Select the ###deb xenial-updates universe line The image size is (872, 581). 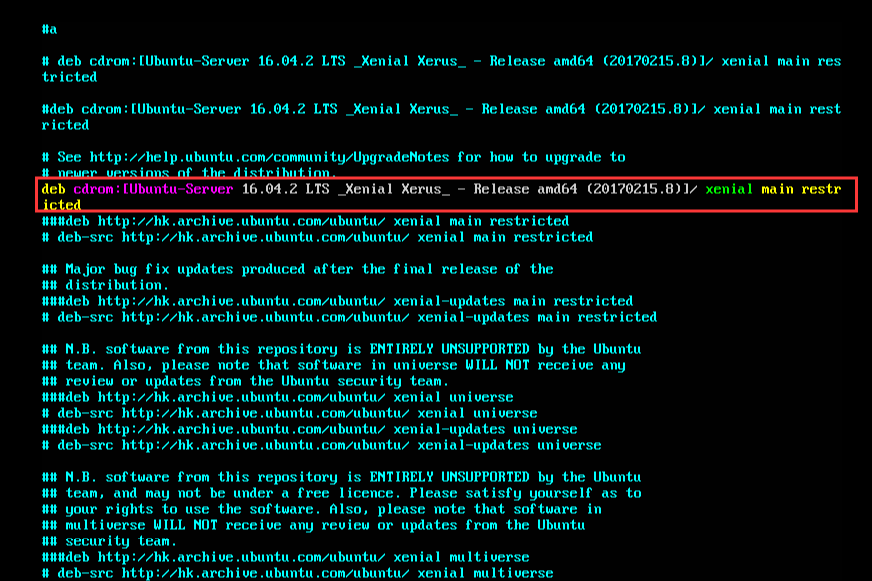pyautogui.click(x=290, y=429)
